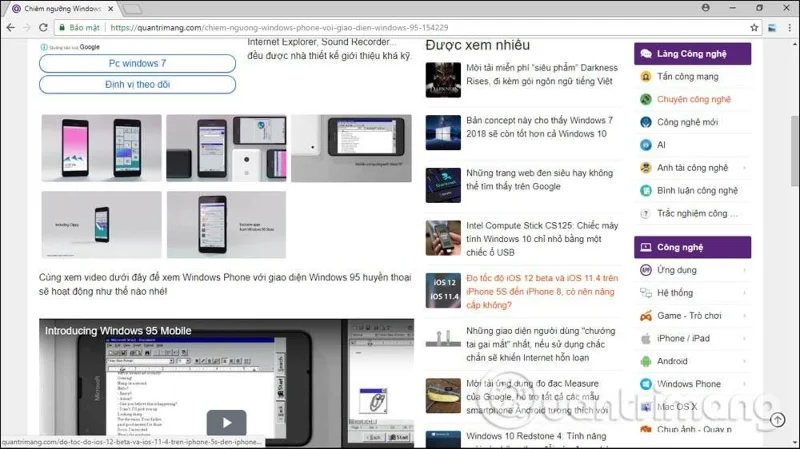Image resolution: width=800 pixels, height=449 pixels.
Task: Click the AI category icon
Action: pyautogui.click(x=646, y=145)
